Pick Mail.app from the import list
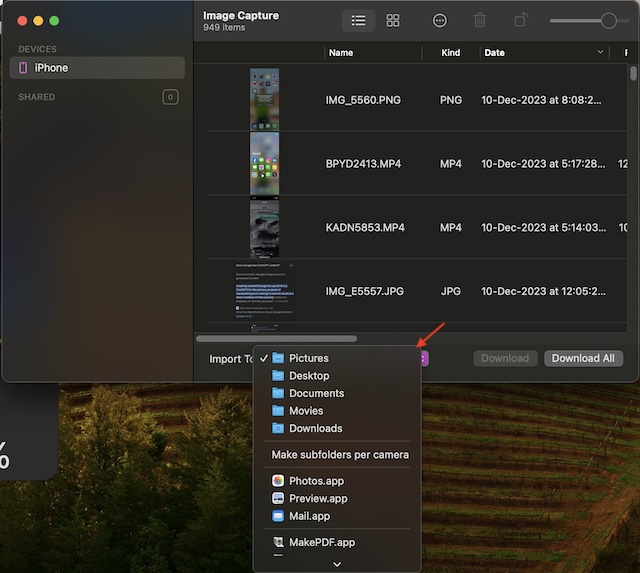 coord(309,516)
